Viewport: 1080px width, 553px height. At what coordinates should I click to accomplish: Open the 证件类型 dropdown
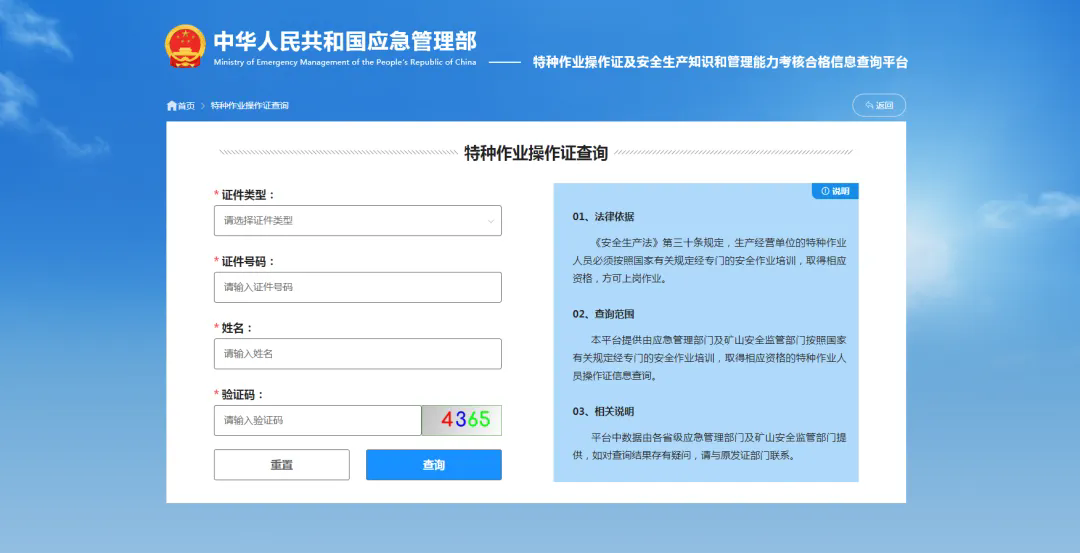tap(357, 220)
